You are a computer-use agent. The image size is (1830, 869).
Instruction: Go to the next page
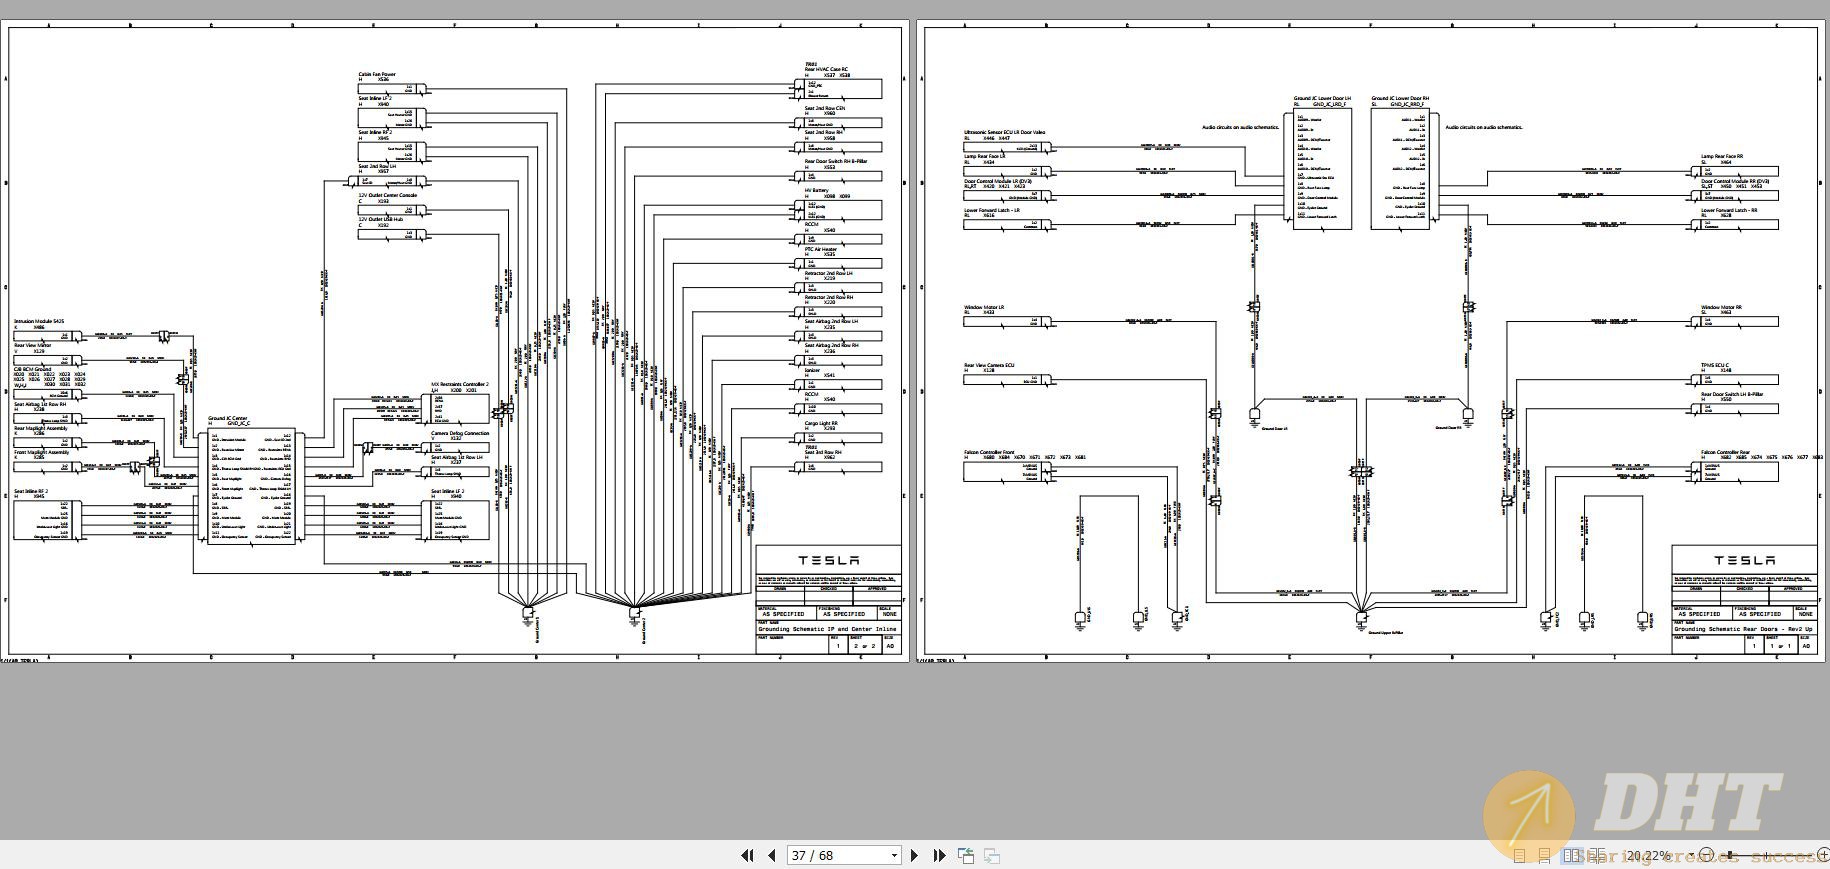point(914,855)
